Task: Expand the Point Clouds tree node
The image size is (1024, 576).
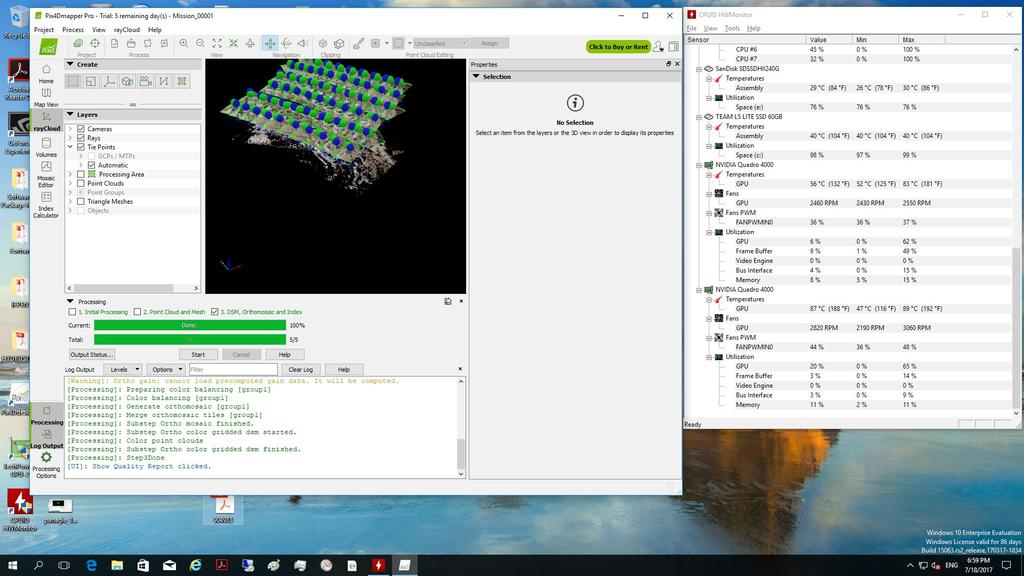Action: [71, 184]
